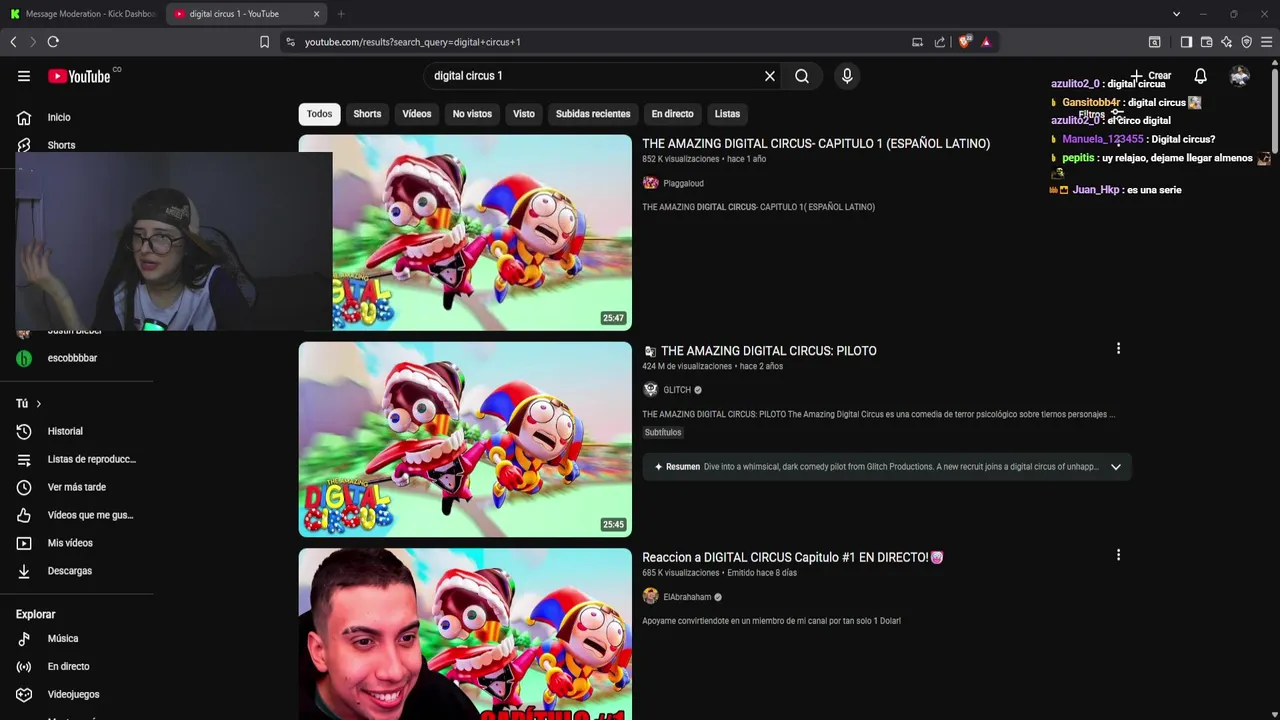Click the browser address bar URL
The image size is (1280, 720).
(x=412, y=42)
